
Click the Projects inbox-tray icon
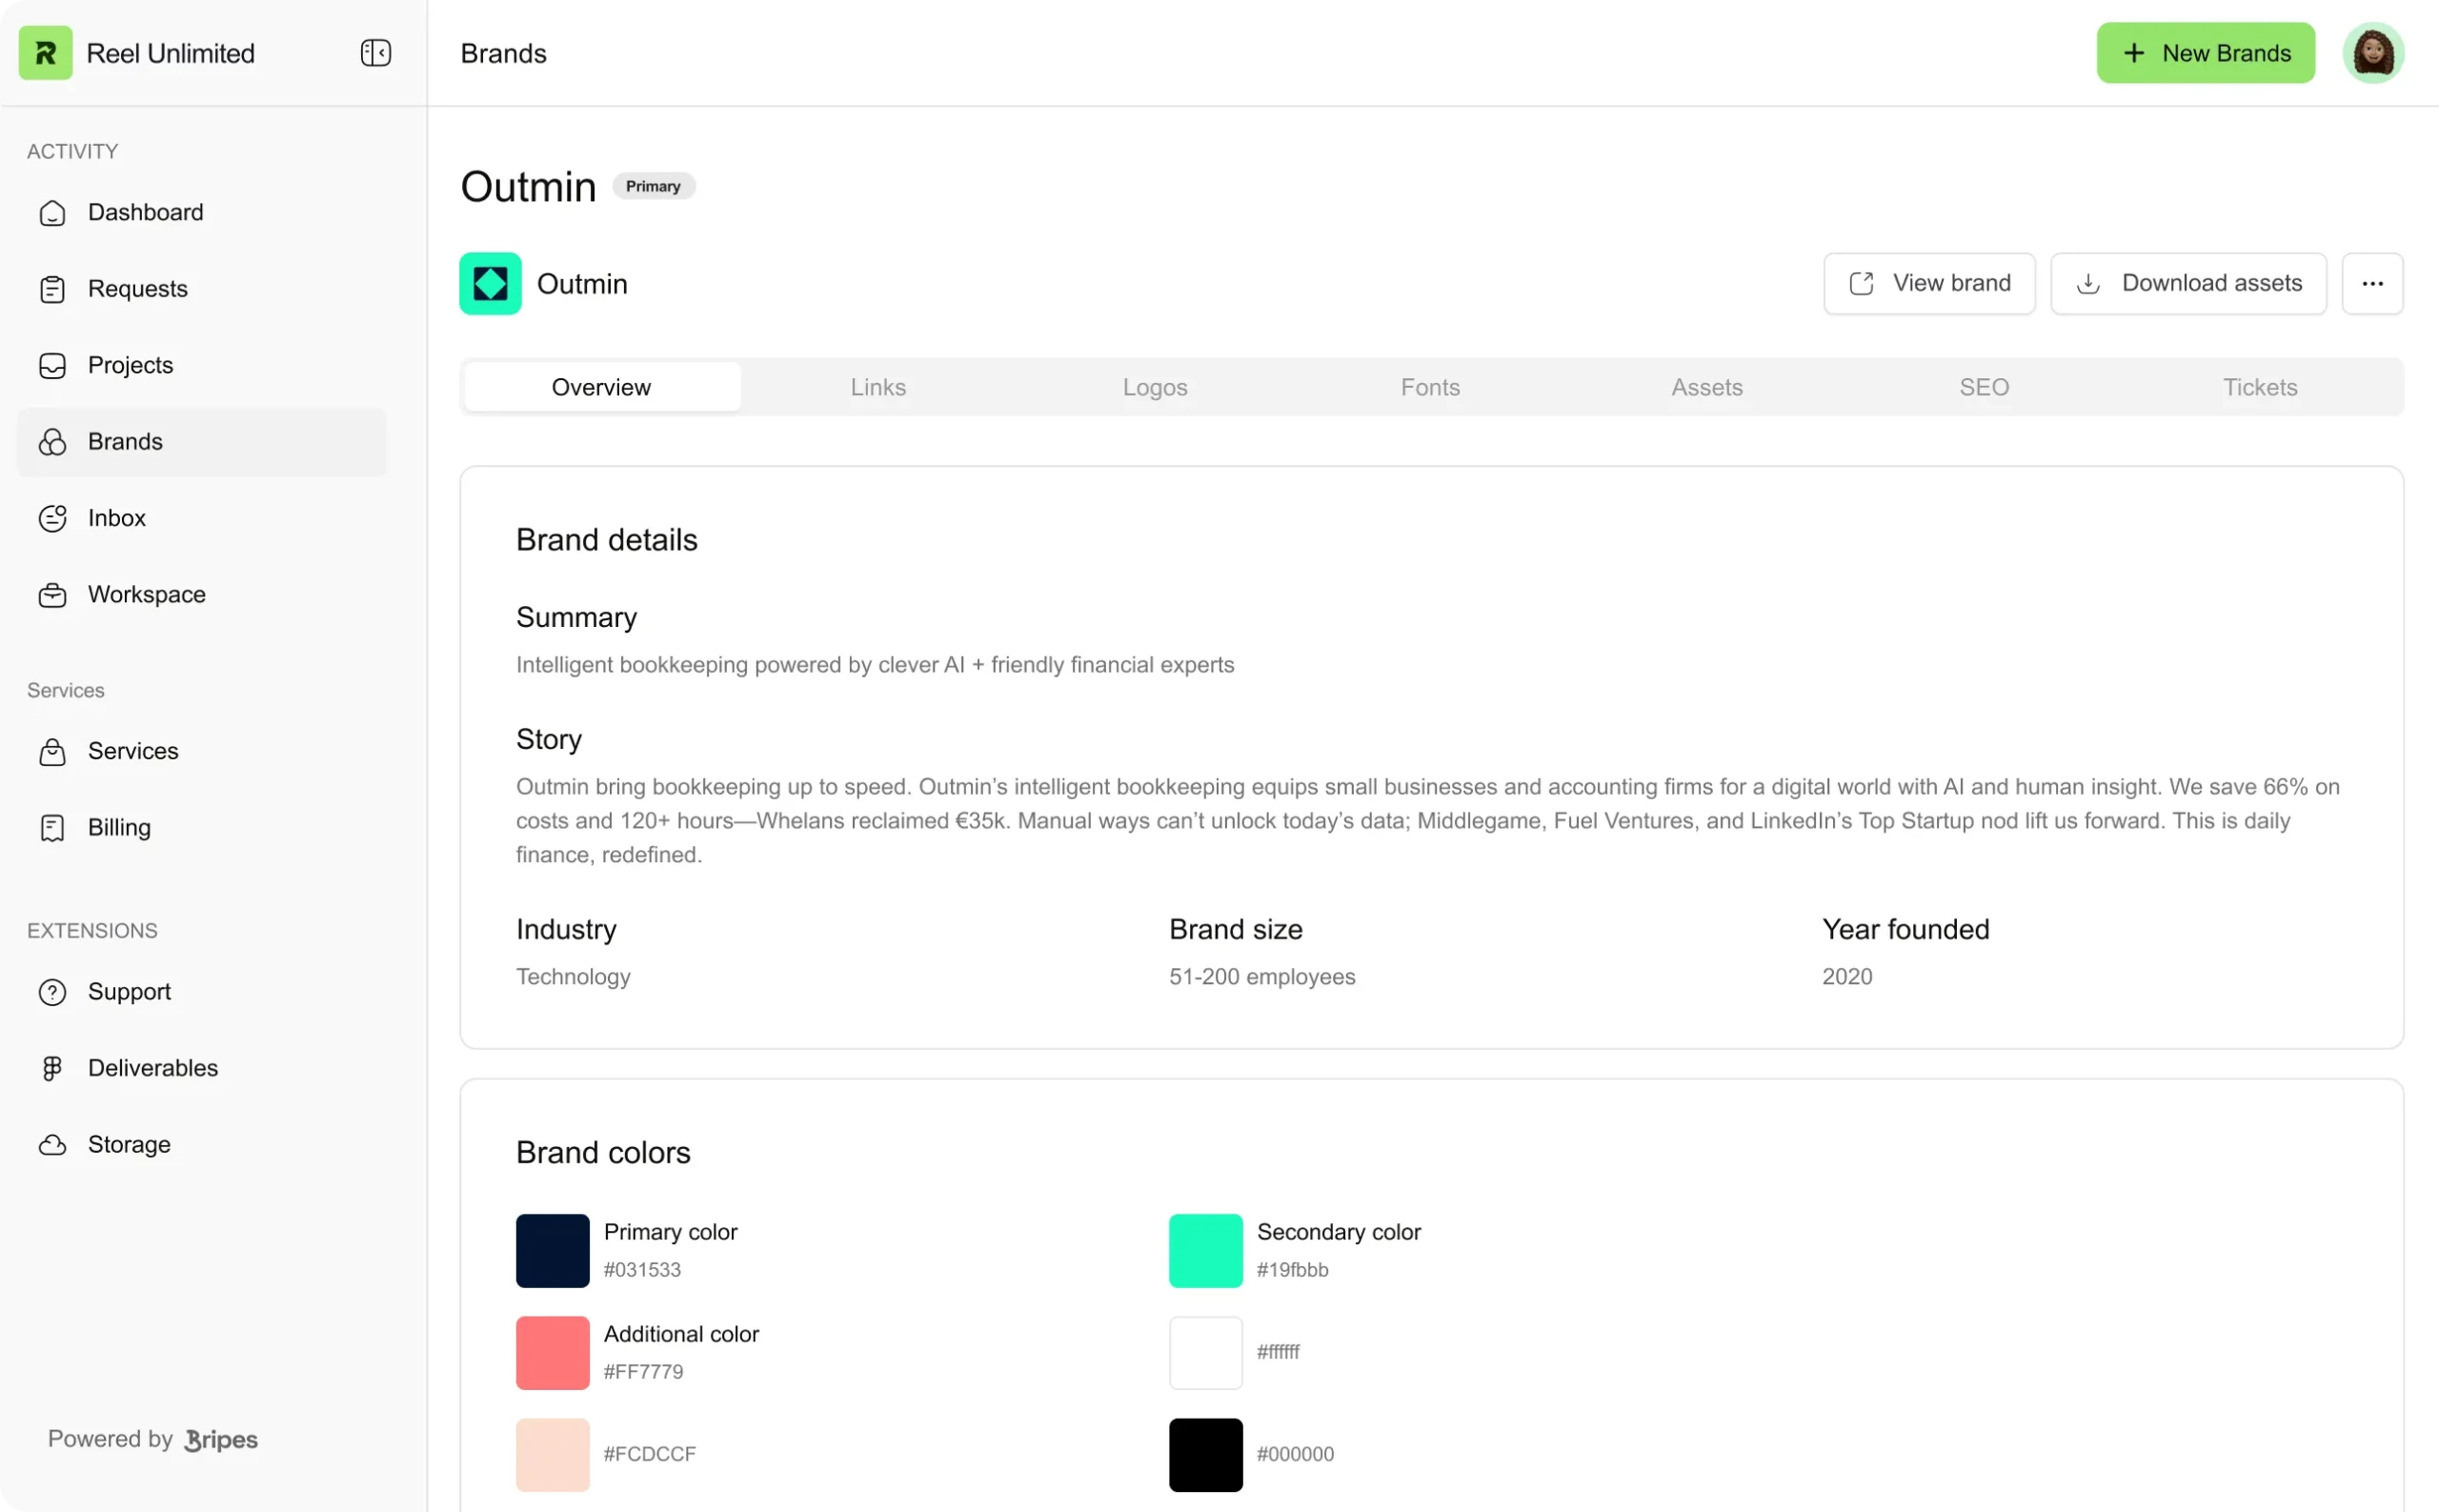coord(52,366)
